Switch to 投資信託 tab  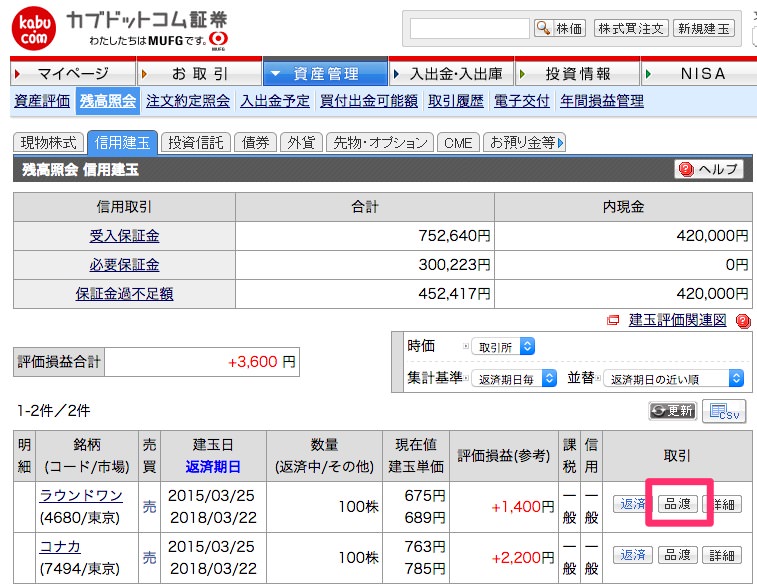point(196,143)
